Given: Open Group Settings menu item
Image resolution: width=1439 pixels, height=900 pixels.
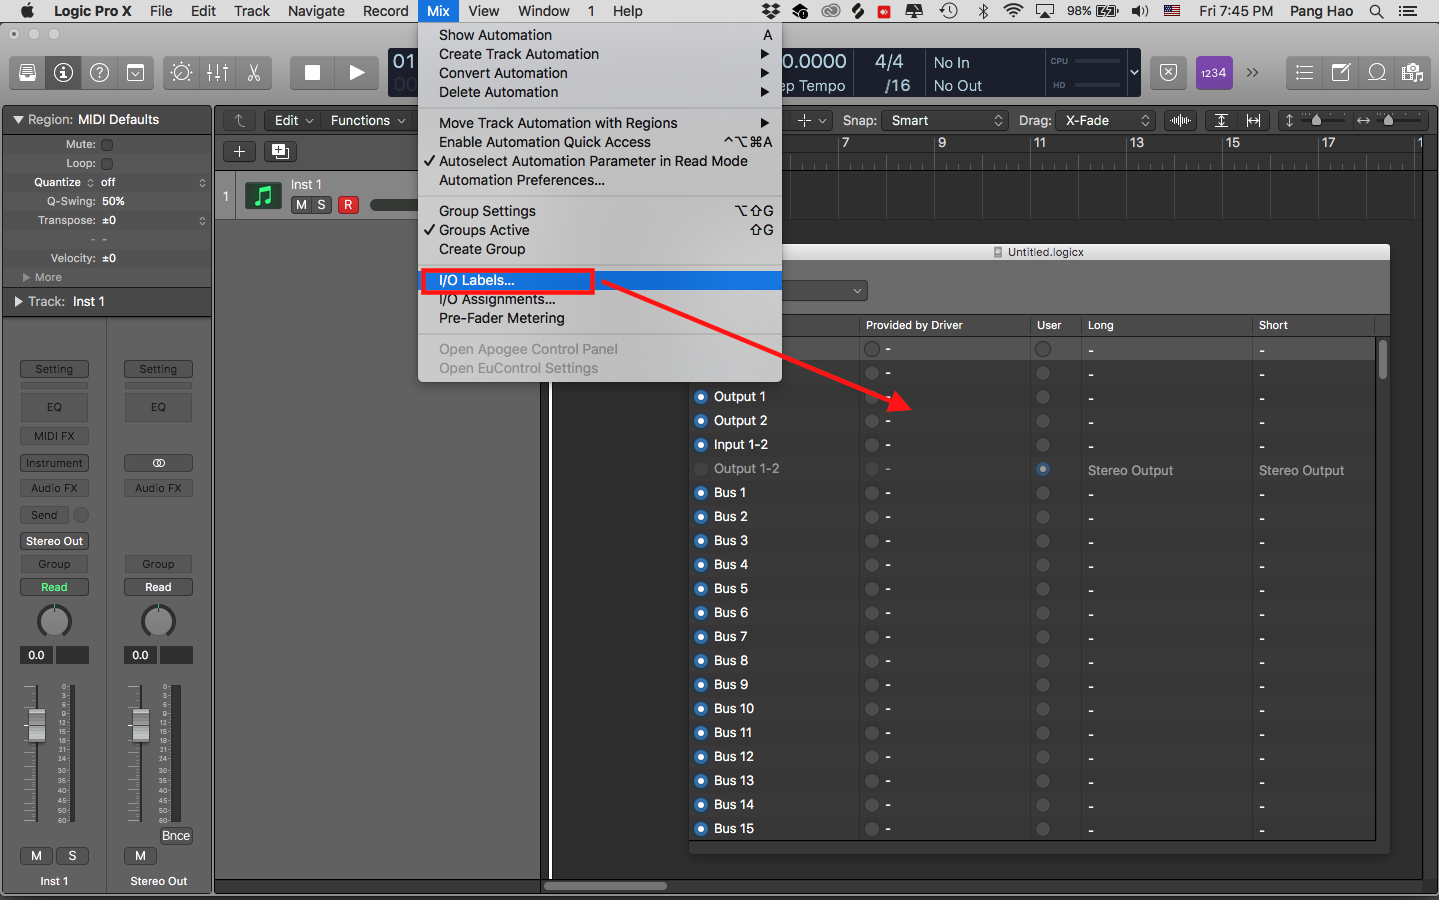Looking at the screenshot, I should pos(599,211).
